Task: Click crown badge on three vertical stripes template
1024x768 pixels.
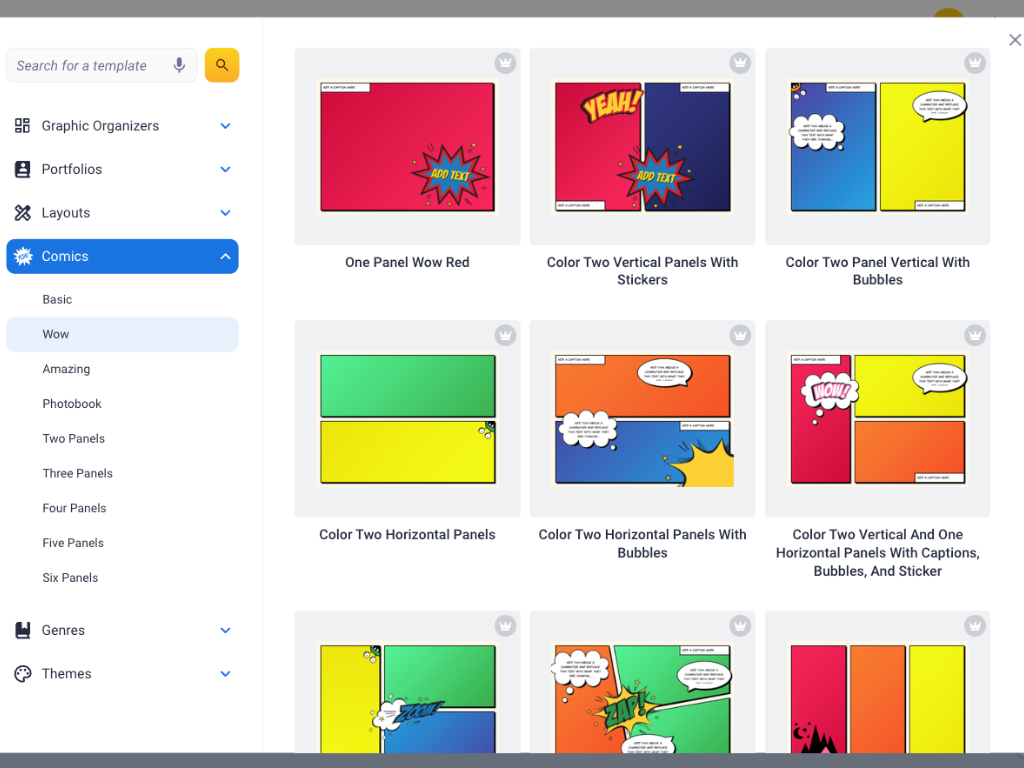Action: tap(975, 626)
